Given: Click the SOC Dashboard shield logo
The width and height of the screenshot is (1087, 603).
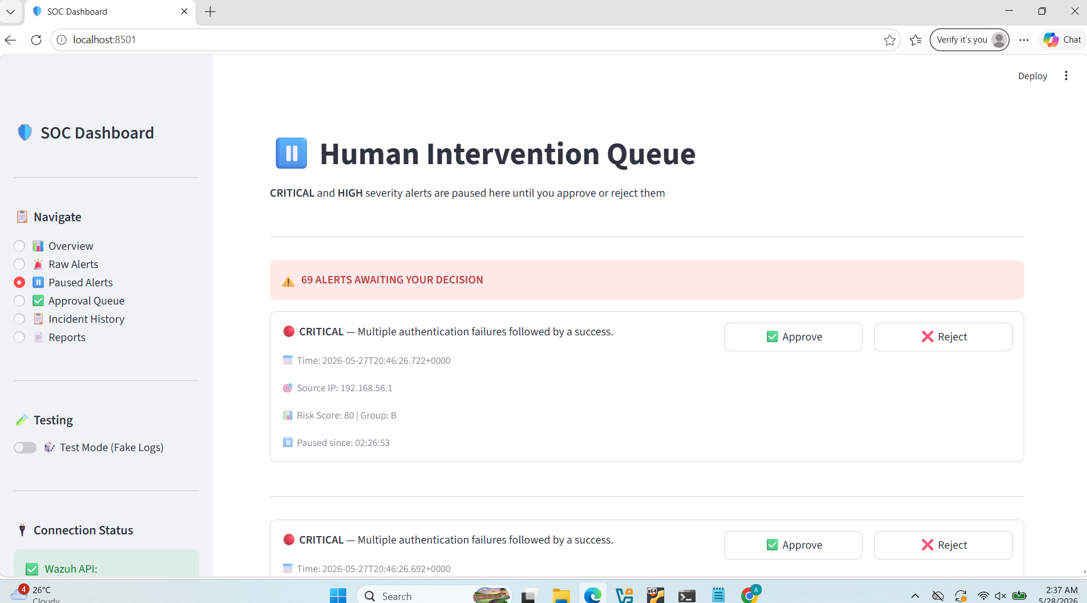Looking at the screenshot, I should coord(25,132).
